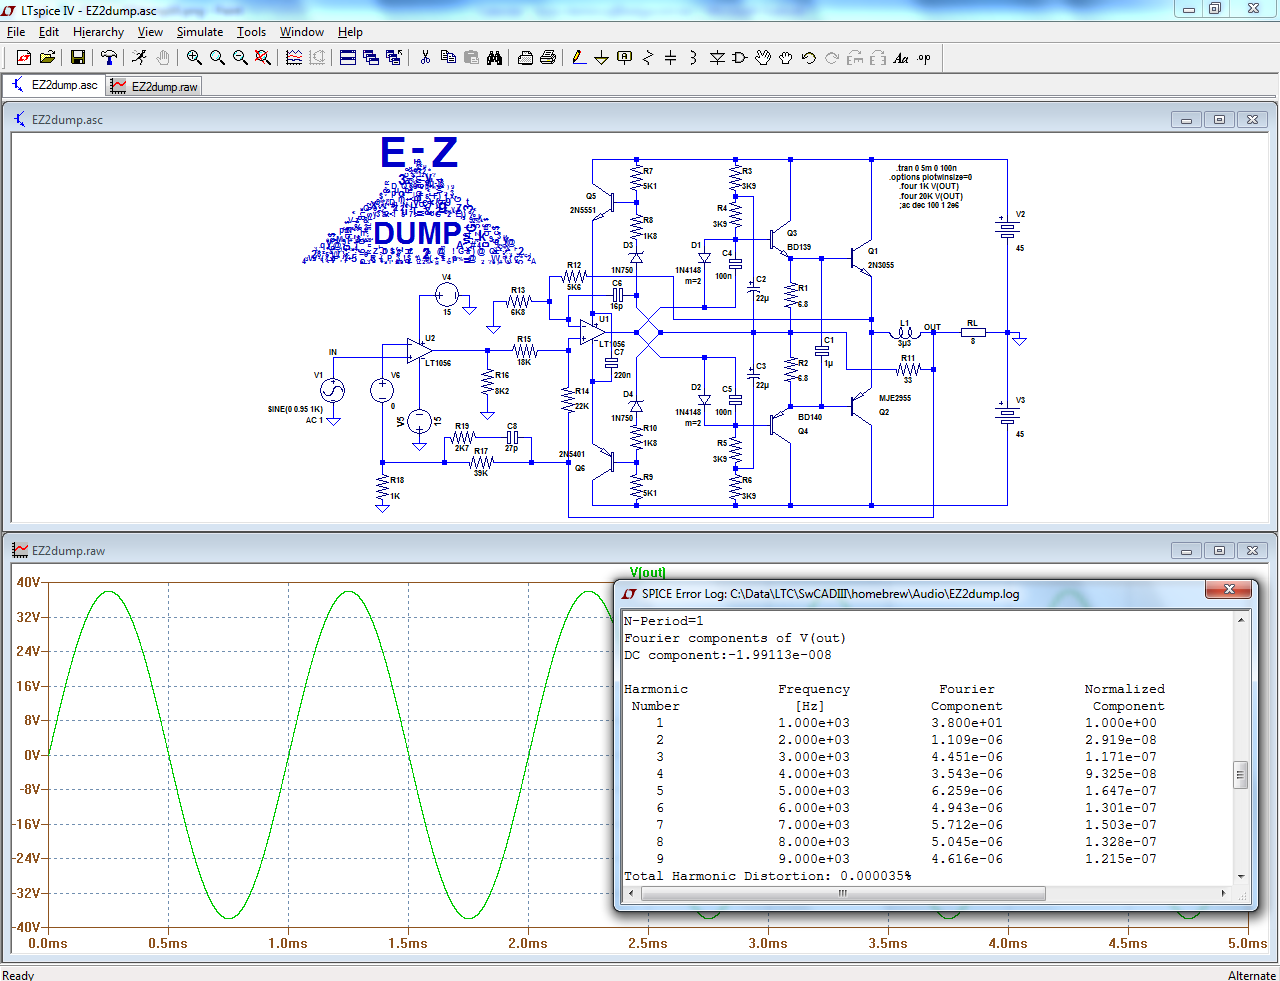Click the V(out) trace label in plot

648,573
